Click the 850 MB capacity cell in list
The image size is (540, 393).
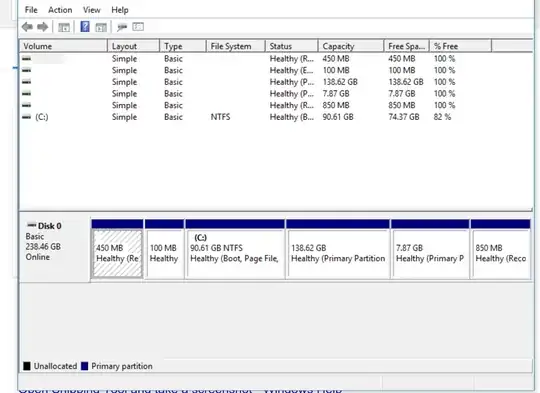point(336,105)
